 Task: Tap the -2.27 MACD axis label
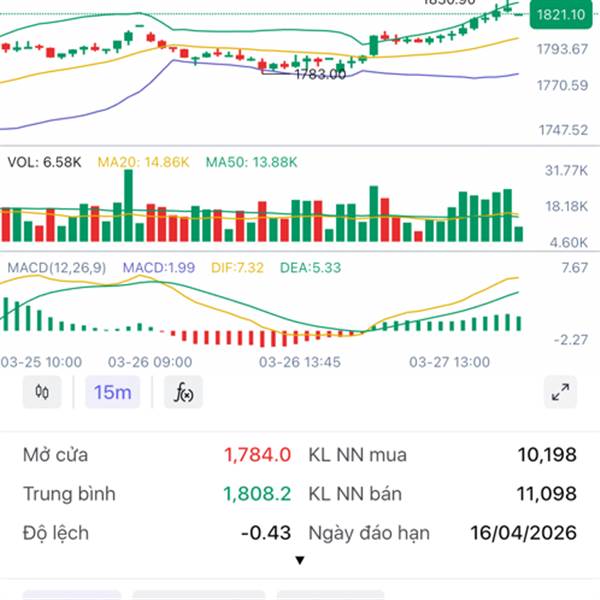pyautogui.click(x=571, y=340)
